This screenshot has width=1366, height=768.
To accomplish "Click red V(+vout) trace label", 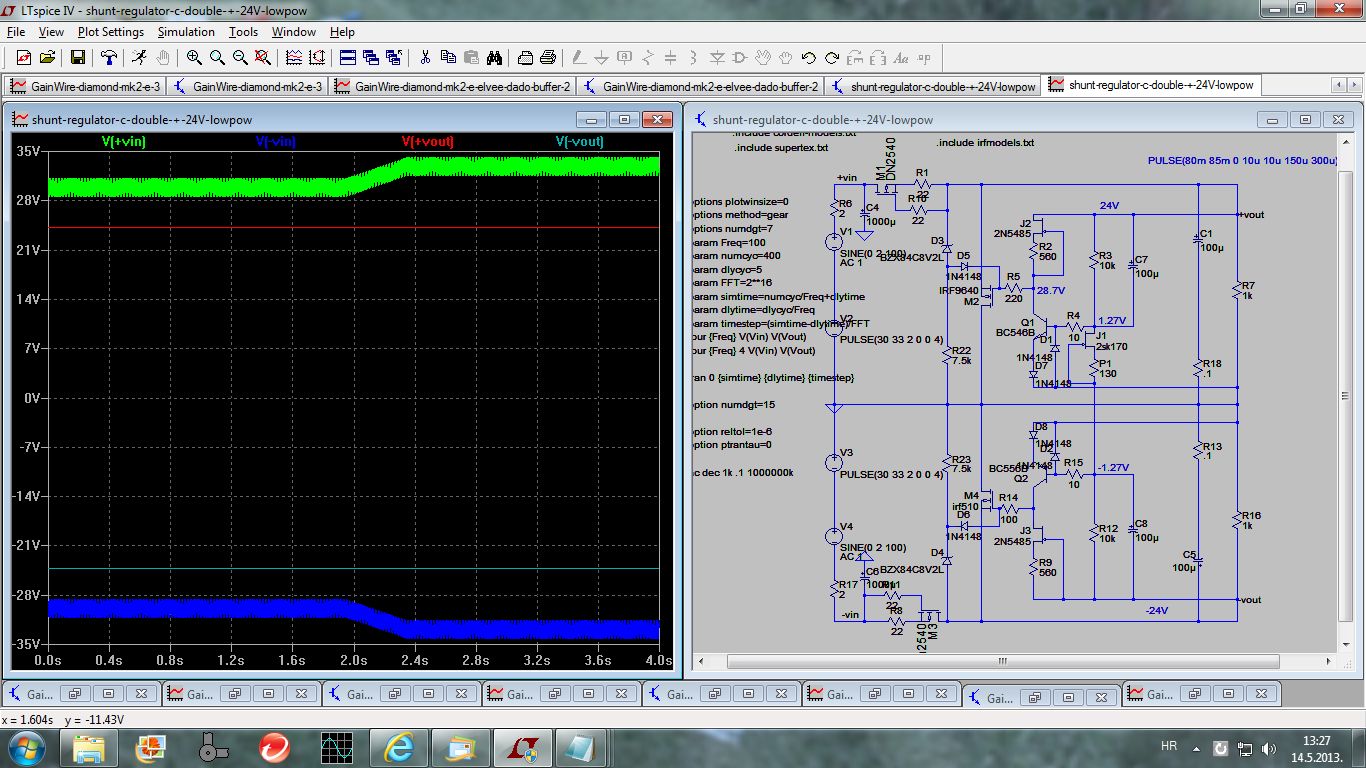I will coord(427,142).
